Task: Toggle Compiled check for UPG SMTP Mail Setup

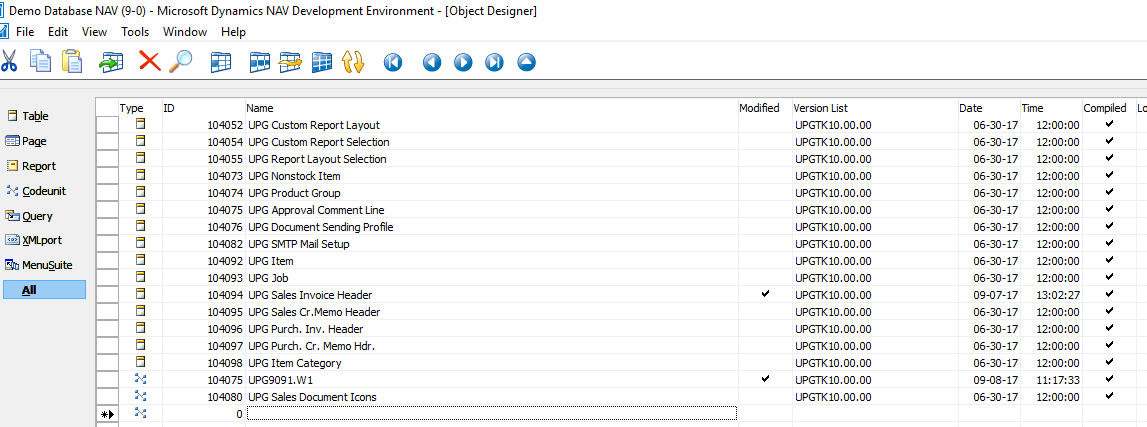Action: coord(1109,243)
